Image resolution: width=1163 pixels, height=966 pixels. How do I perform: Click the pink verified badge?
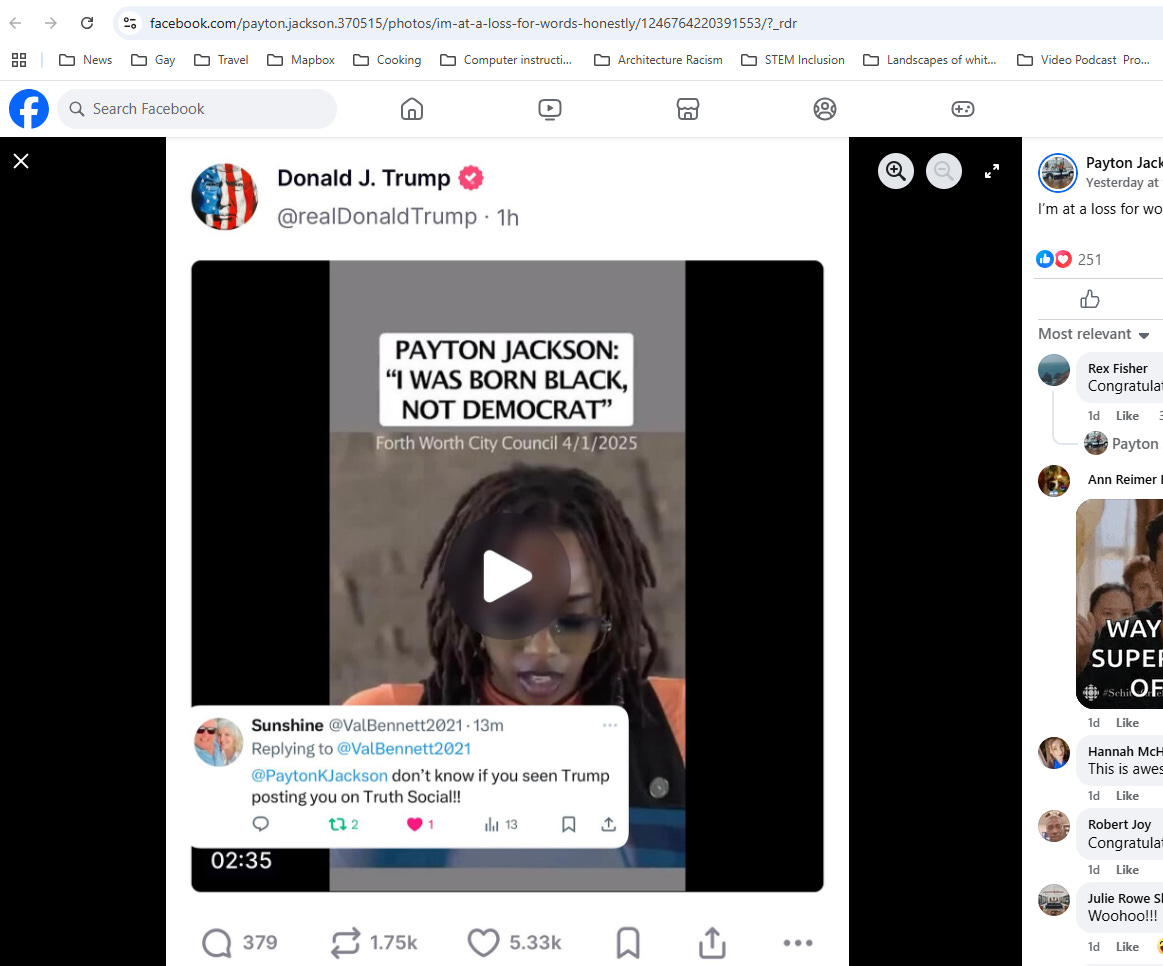point(471,178)
